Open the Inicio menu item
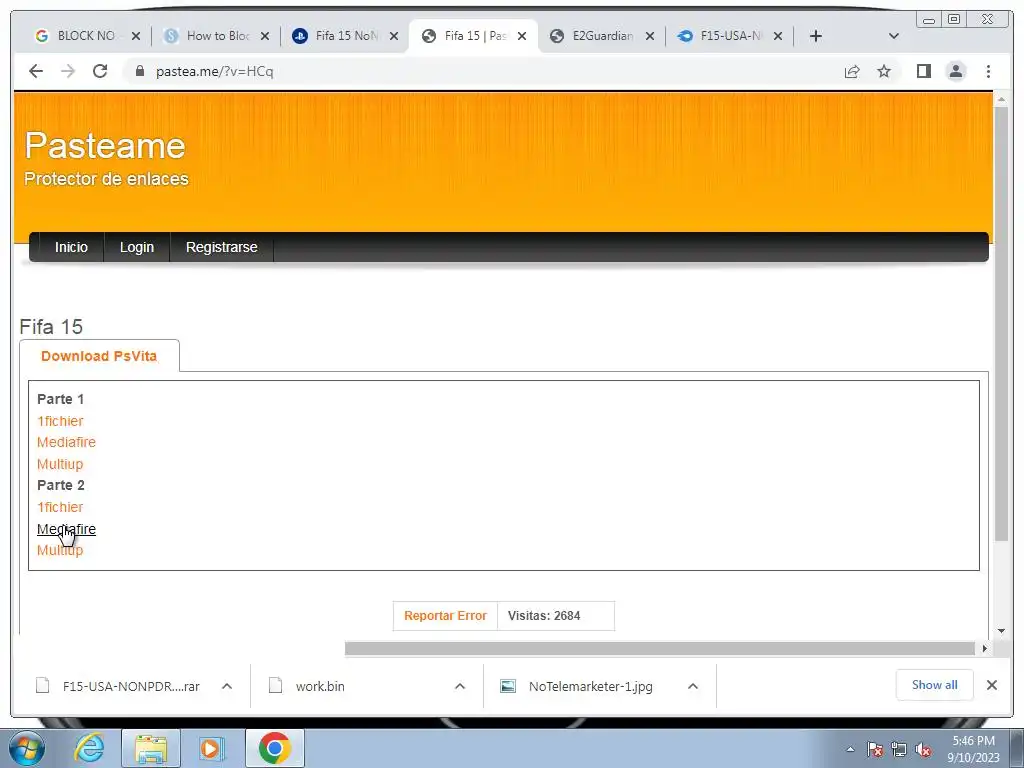Image resolution: width=1024 pixels, height=768 pixels. 71,247
